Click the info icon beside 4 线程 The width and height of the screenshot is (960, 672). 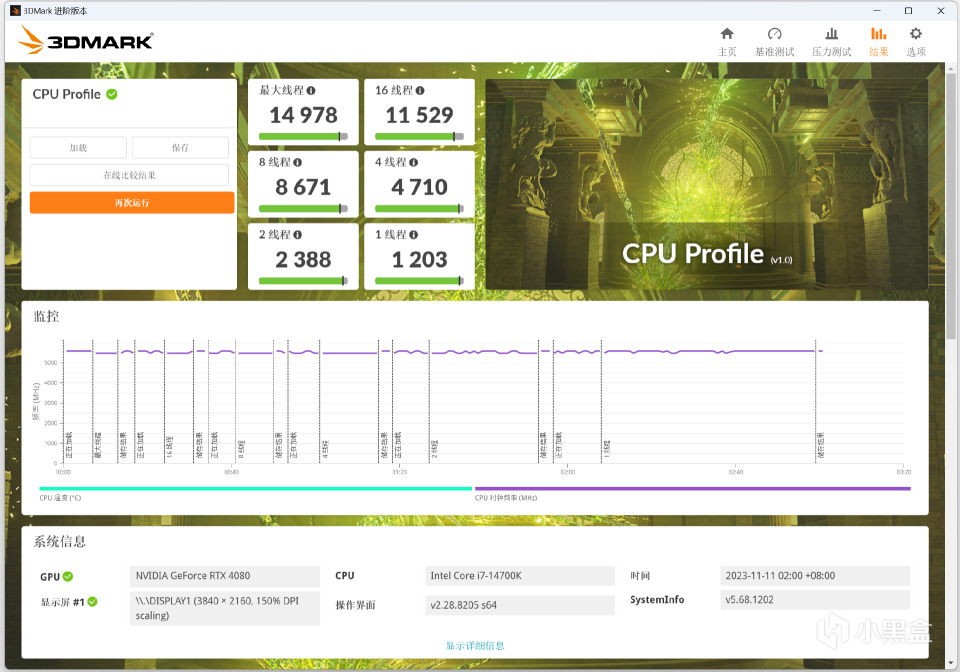click(x=413, y=163)
